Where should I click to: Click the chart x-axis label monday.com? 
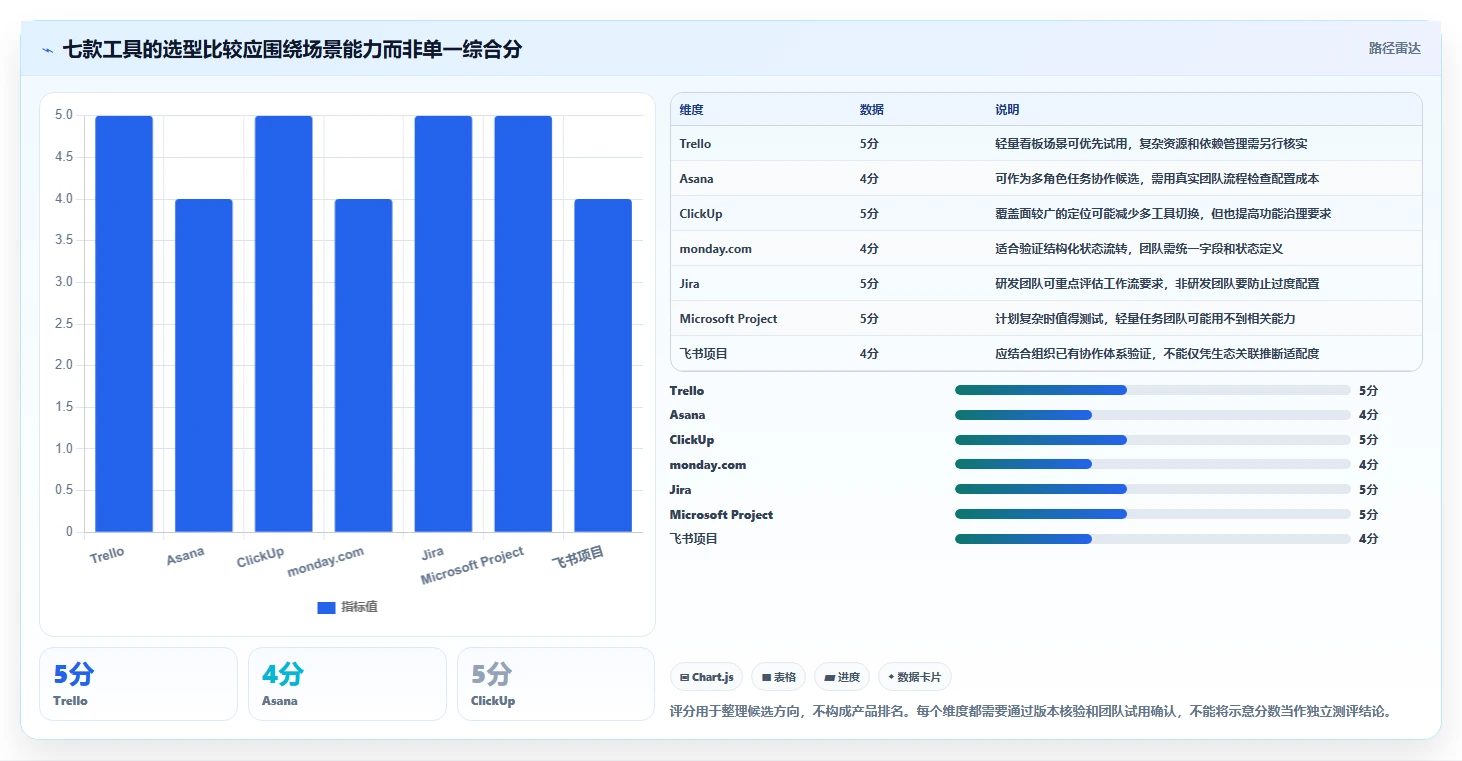(326, 561)
